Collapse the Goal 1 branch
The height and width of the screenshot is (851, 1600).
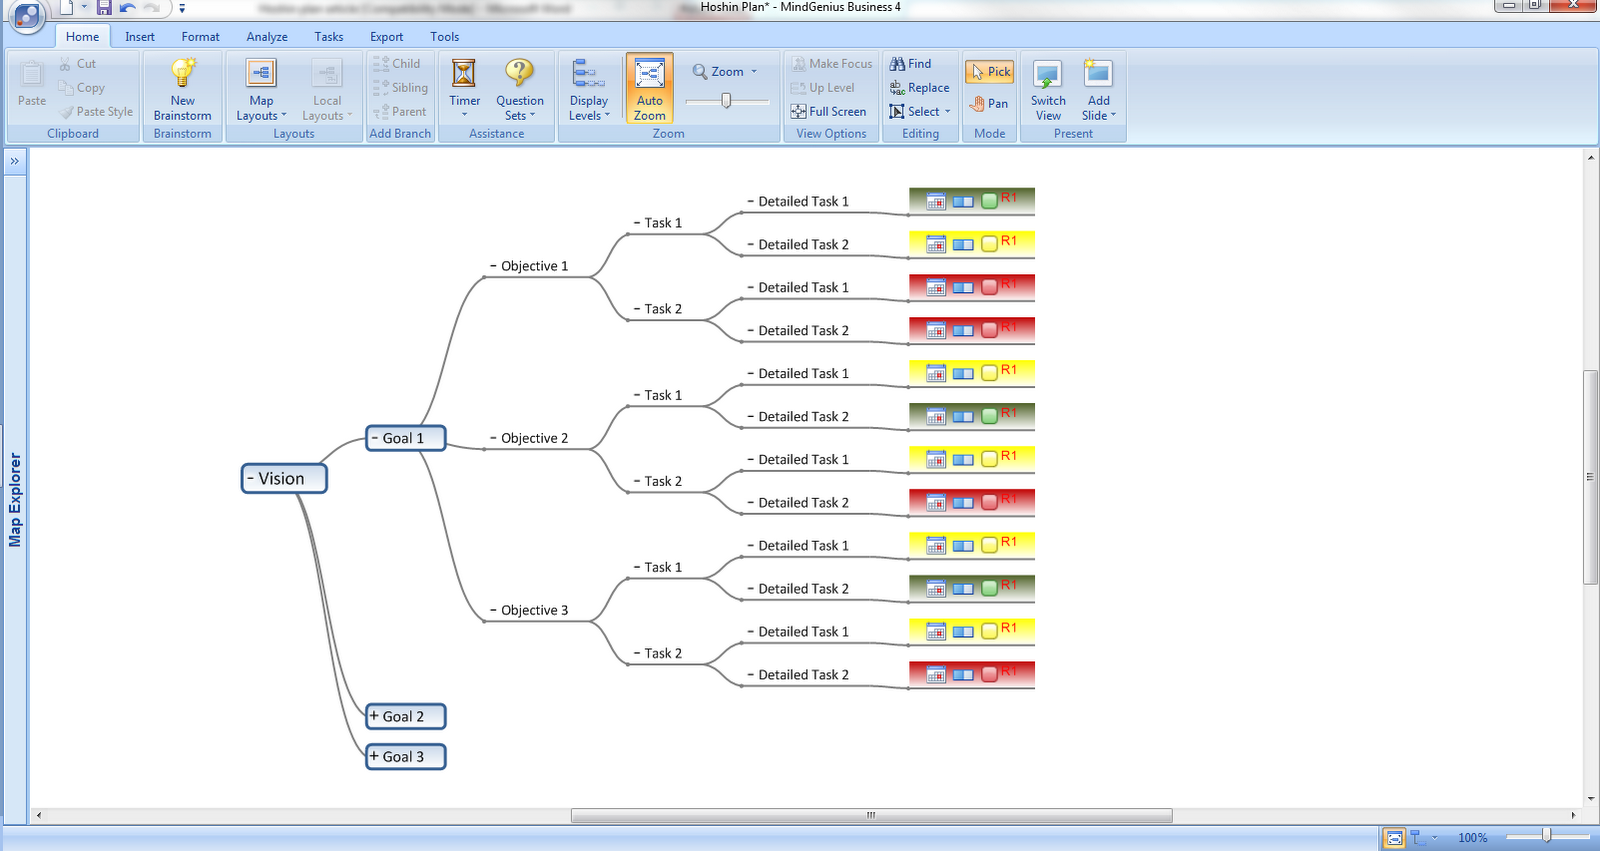coord(375,438)
